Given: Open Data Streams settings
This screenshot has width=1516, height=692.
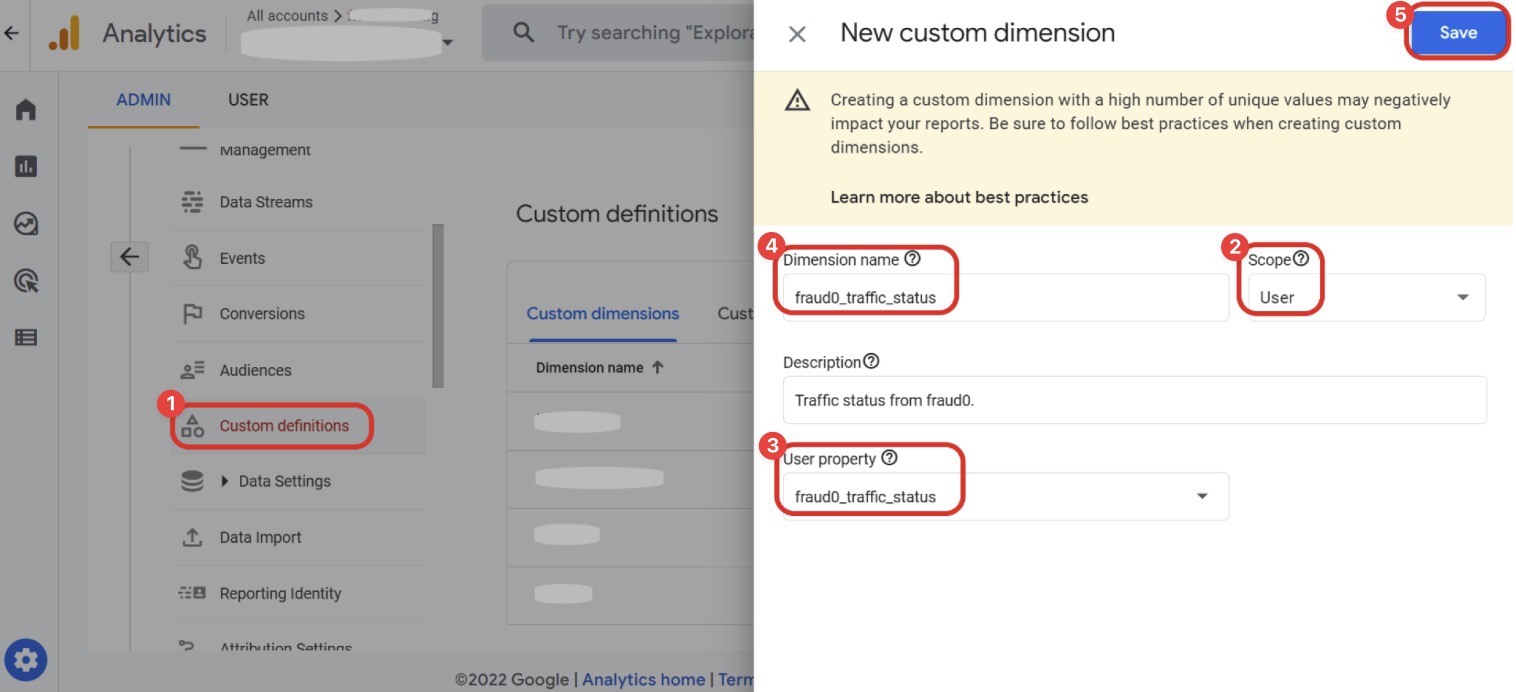Looking at the screenshot, I should click(265, 201).
